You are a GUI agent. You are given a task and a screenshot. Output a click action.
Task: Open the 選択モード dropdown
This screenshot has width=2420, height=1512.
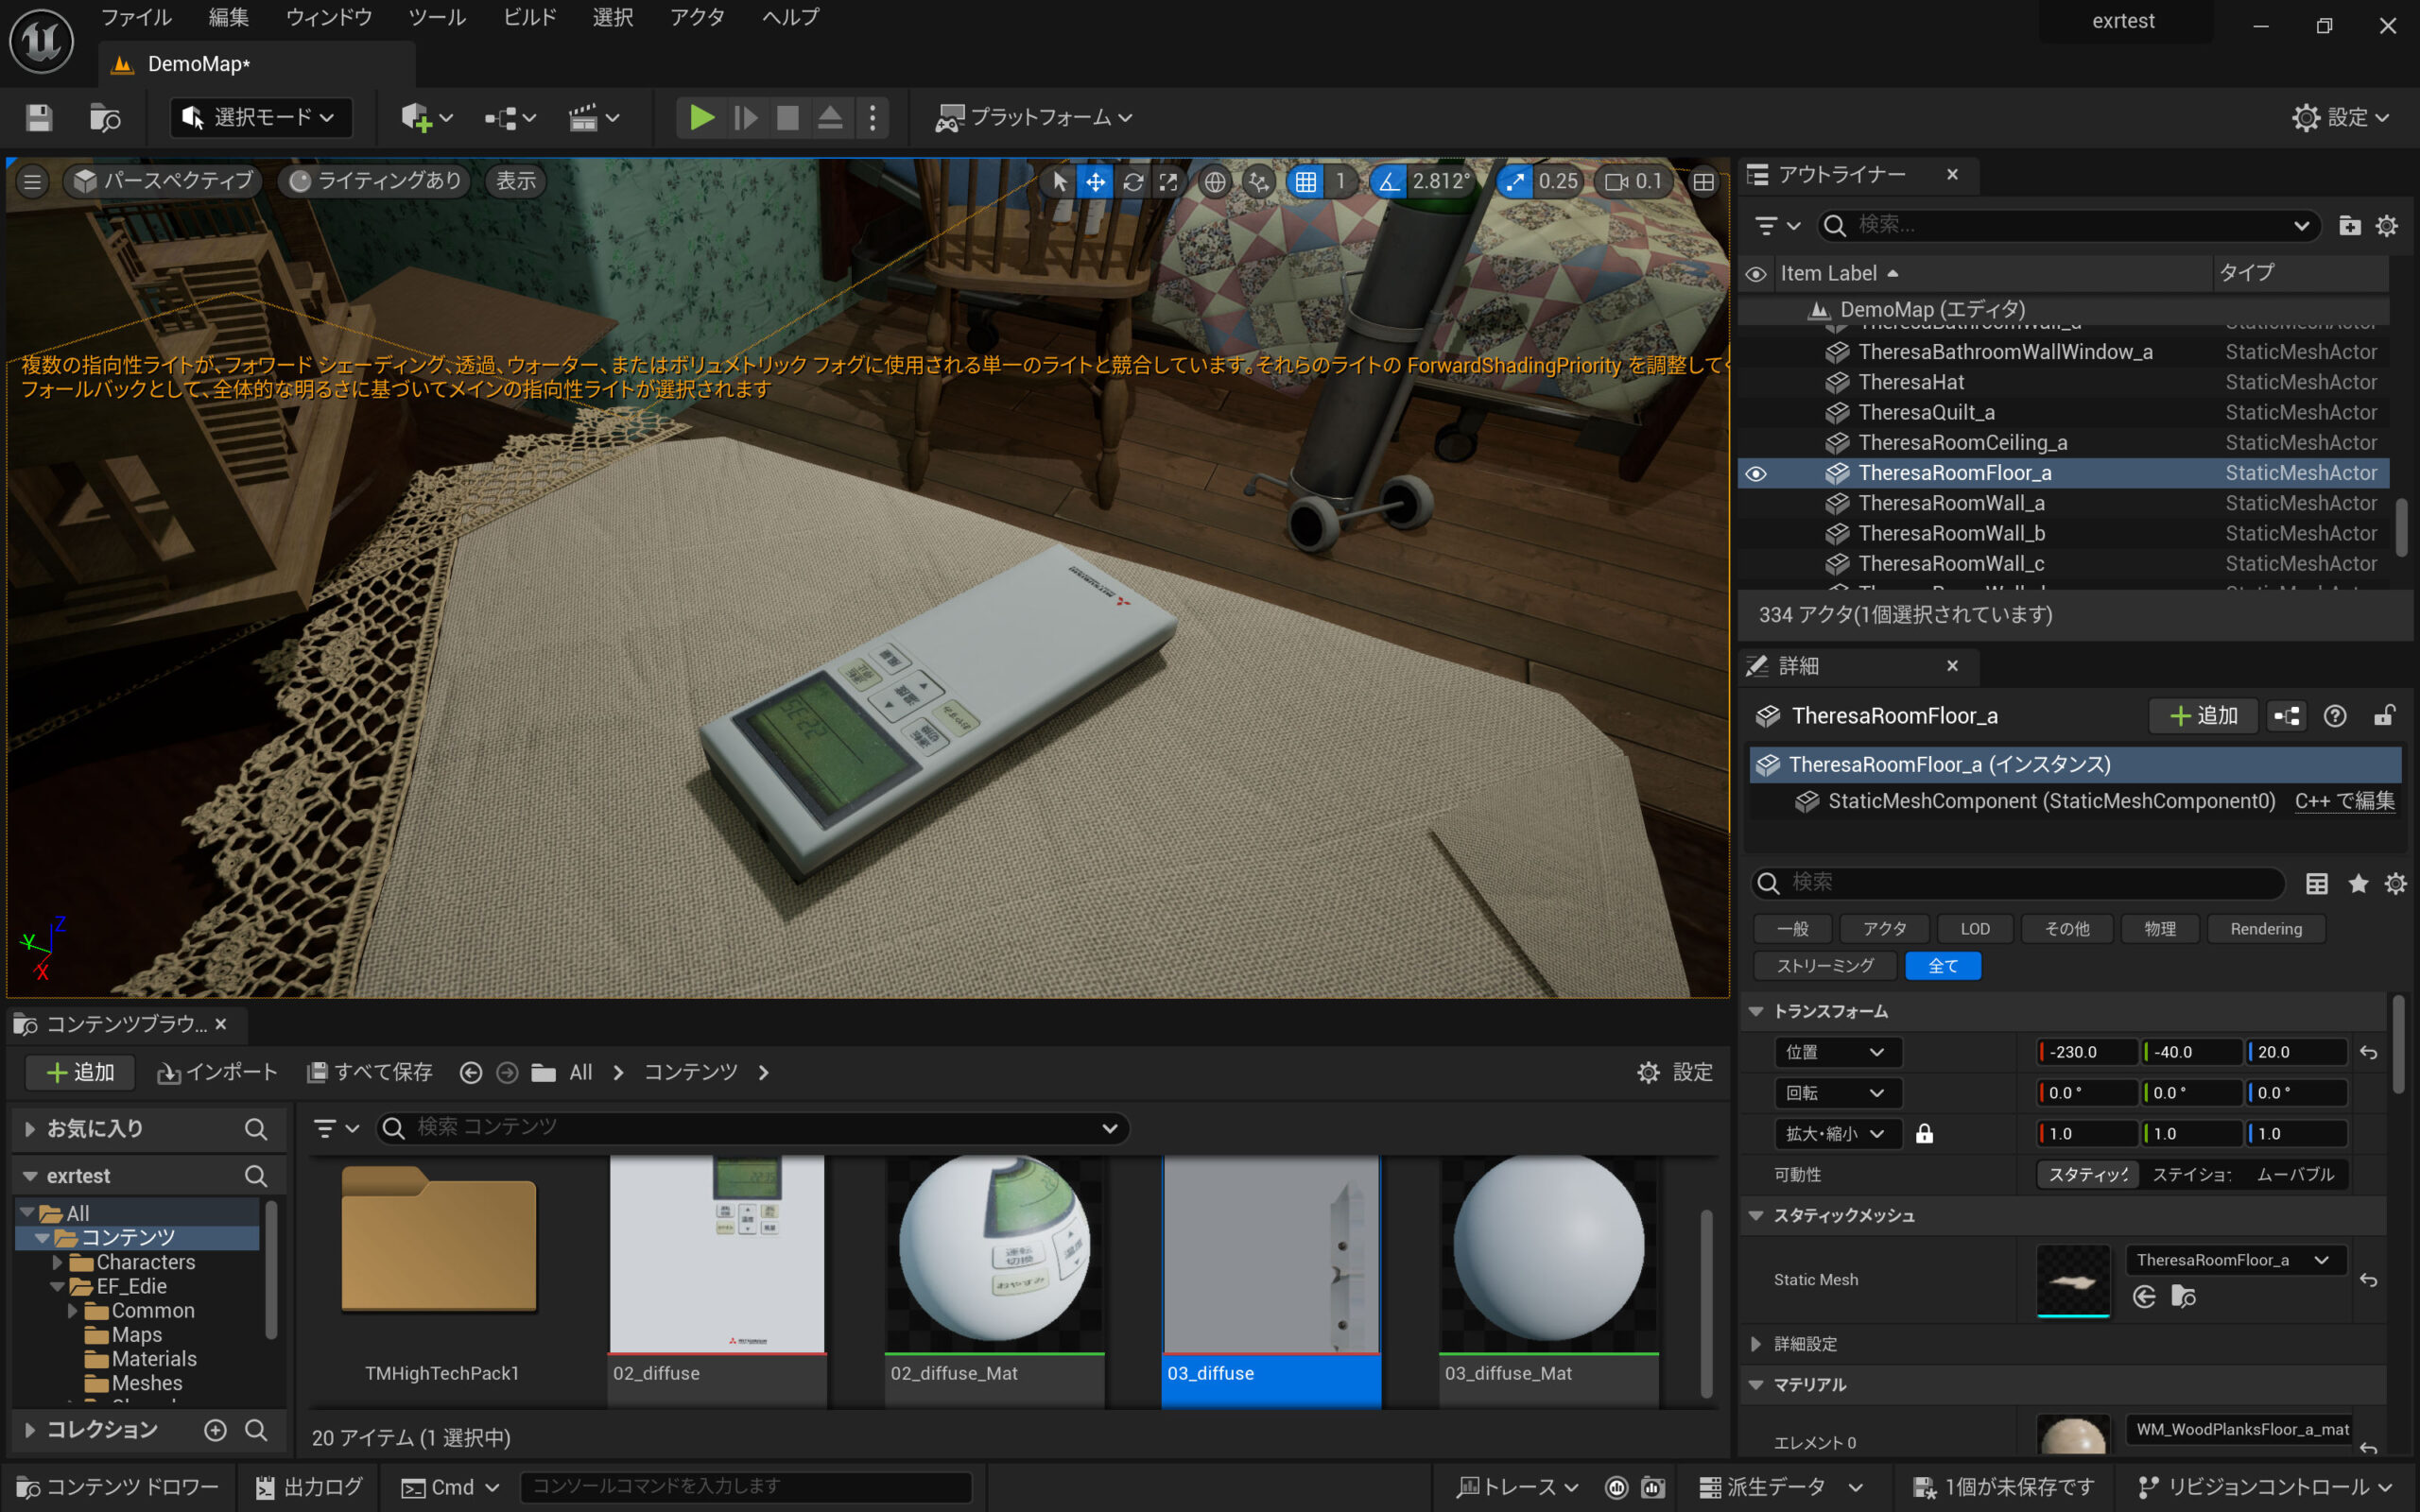pos(260,118)
